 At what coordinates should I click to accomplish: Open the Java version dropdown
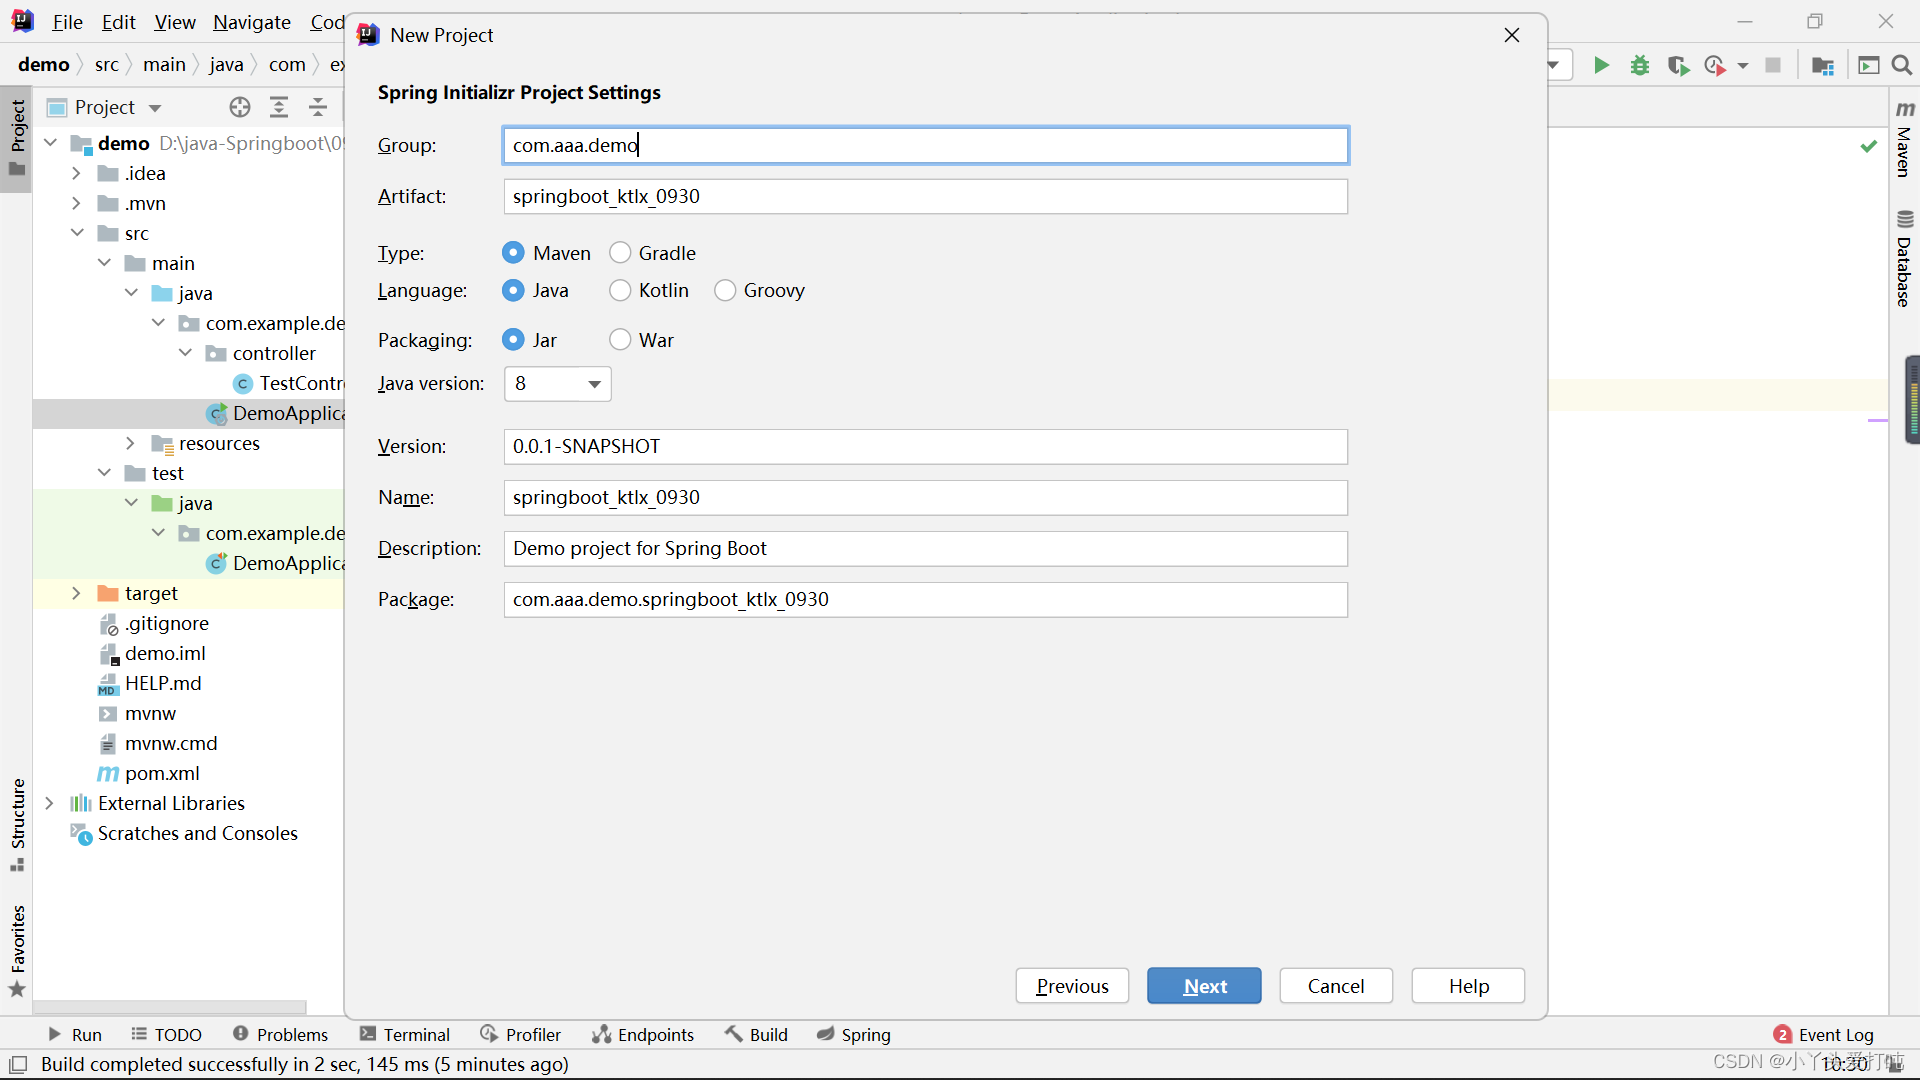coord(558,384)
